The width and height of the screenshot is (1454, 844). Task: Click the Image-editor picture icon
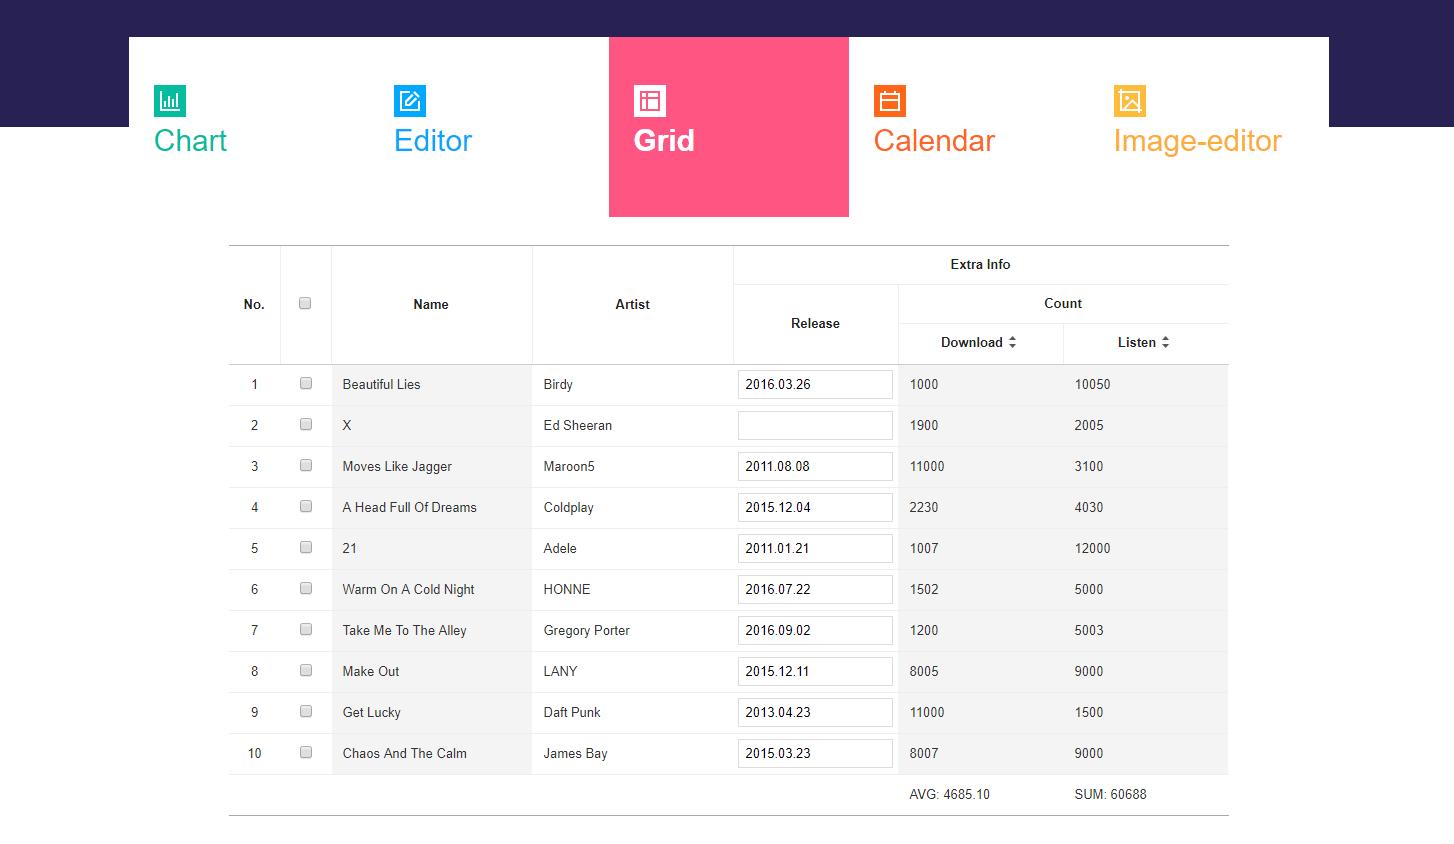(1130, 101)
